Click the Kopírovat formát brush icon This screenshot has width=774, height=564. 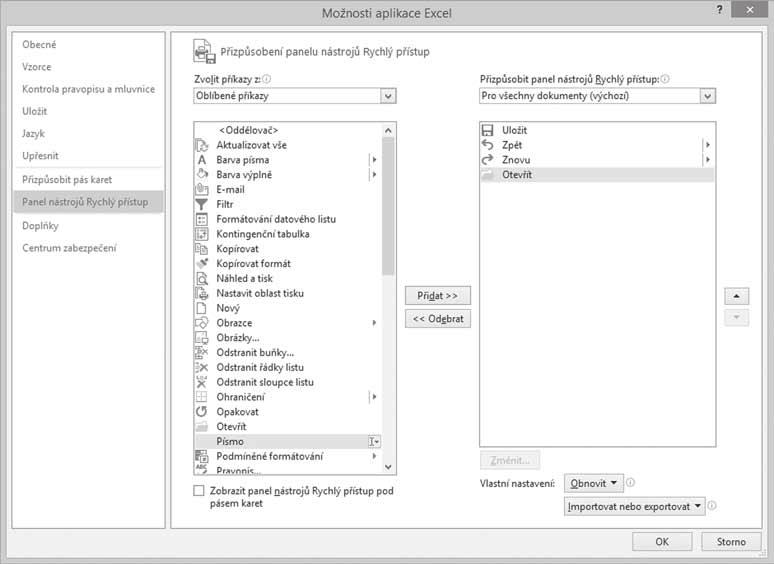pos(202,263)
